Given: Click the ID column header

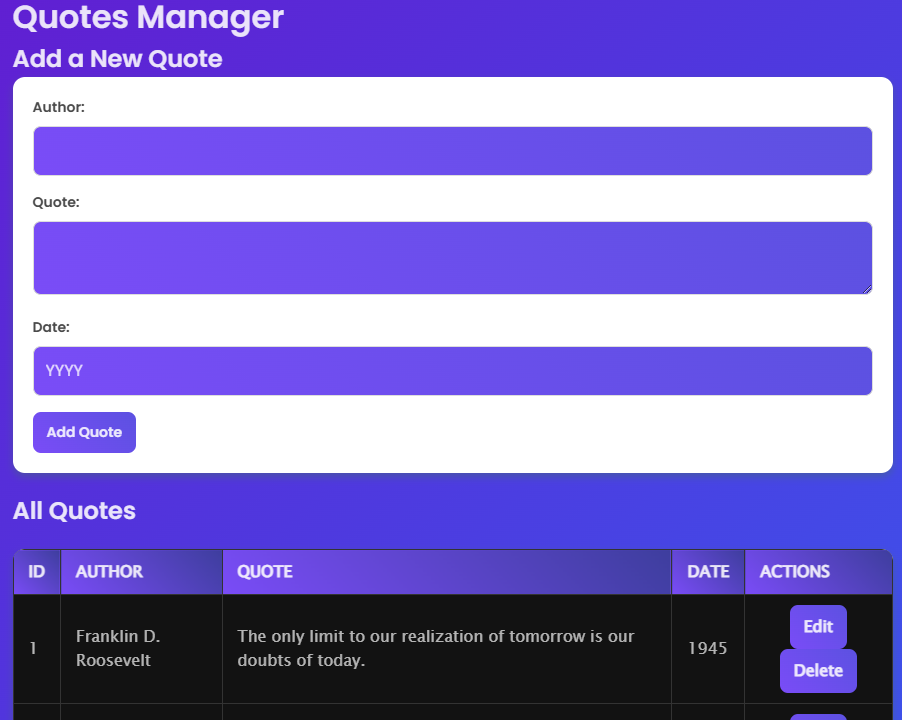Looking at the screenshot, I should point(37,572).
